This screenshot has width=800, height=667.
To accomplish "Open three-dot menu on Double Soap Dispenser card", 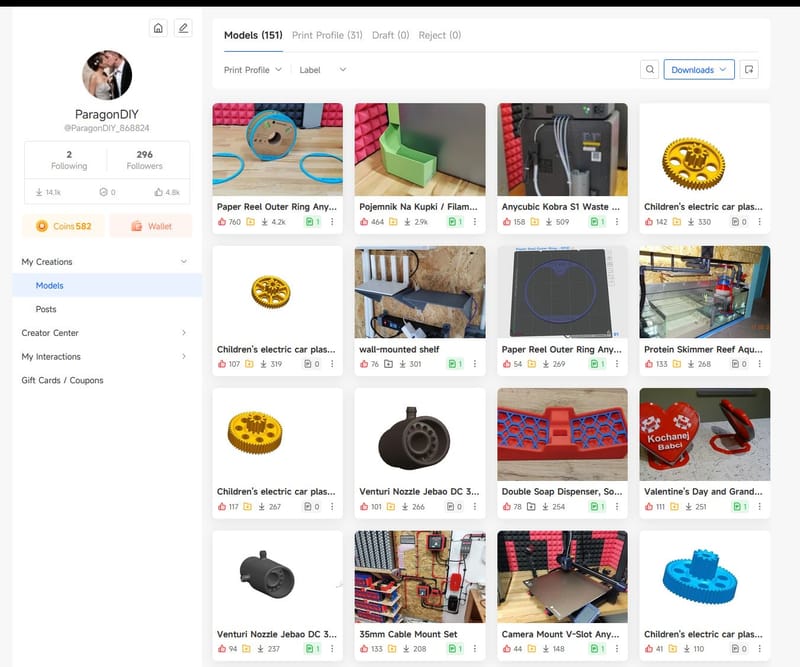I will pos(617,507).
